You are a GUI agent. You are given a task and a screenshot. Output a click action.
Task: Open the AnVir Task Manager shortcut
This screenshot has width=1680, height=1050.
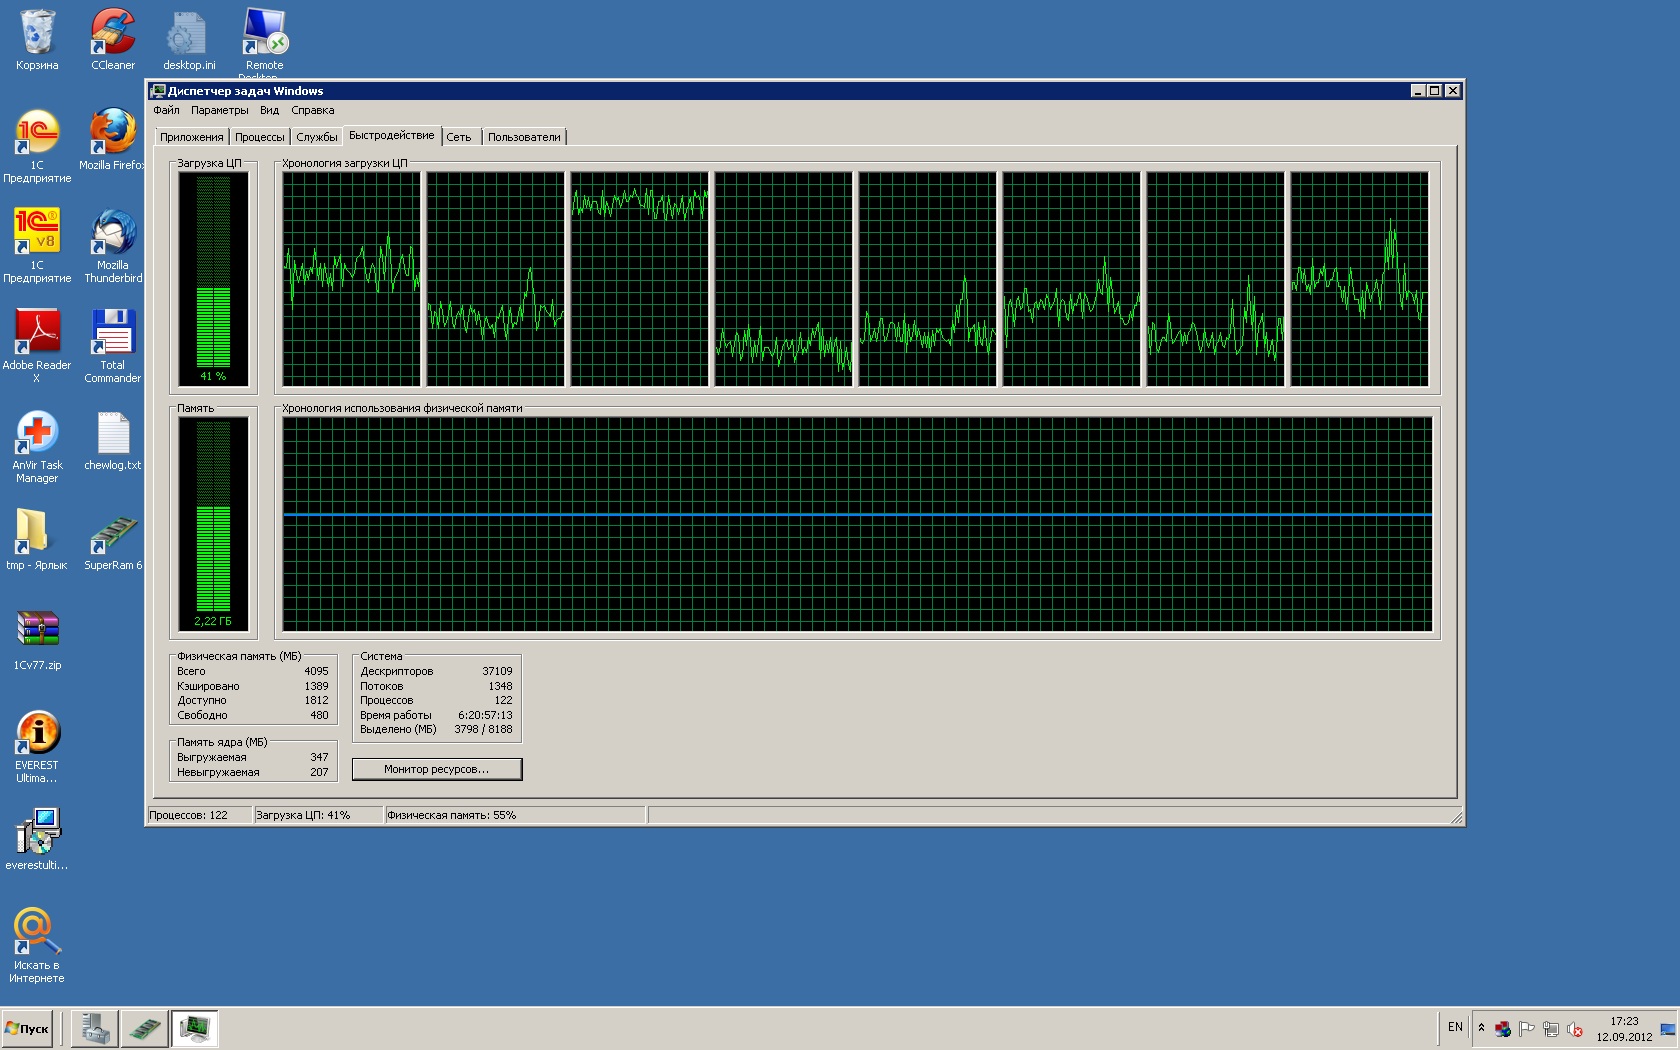(37, 435)
